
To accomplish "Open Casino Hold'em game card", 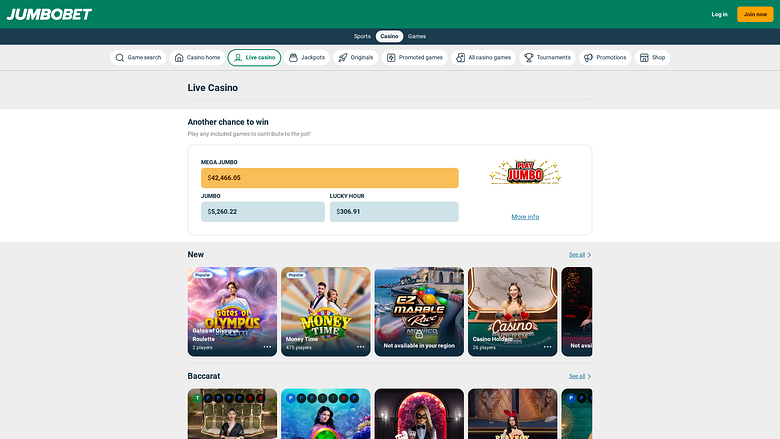I will click(x=513, y=312).
